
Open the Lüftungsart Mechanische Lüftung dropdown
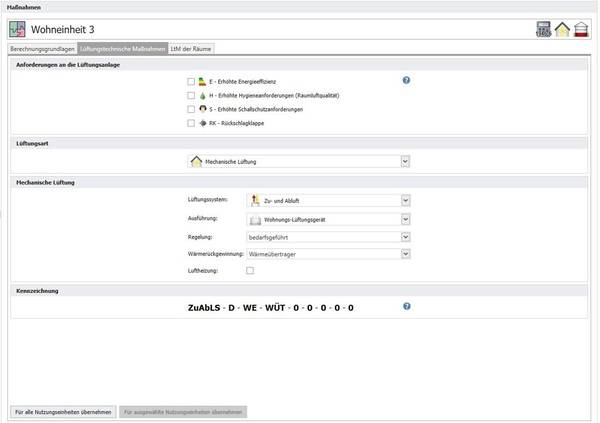coord(404,161)
